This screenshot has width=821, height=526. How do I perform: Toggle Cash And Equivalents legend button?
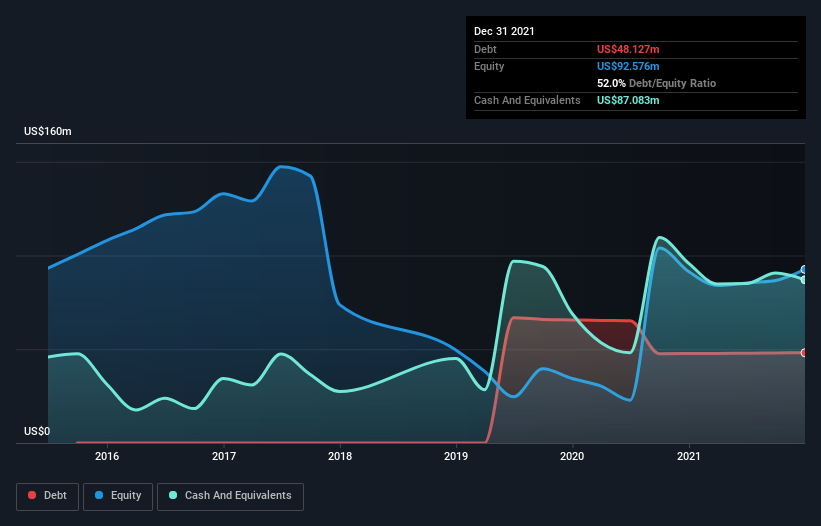coord(230,496)
